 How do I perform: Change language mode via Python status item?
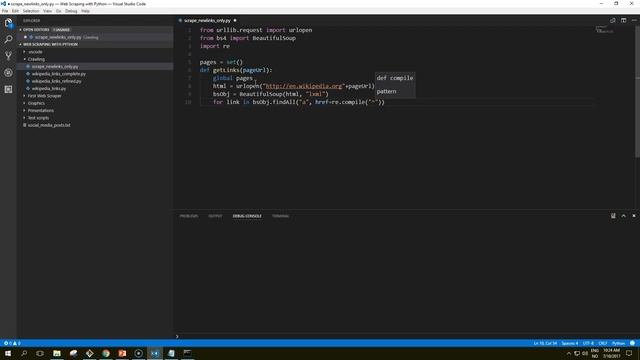[618, 343]
